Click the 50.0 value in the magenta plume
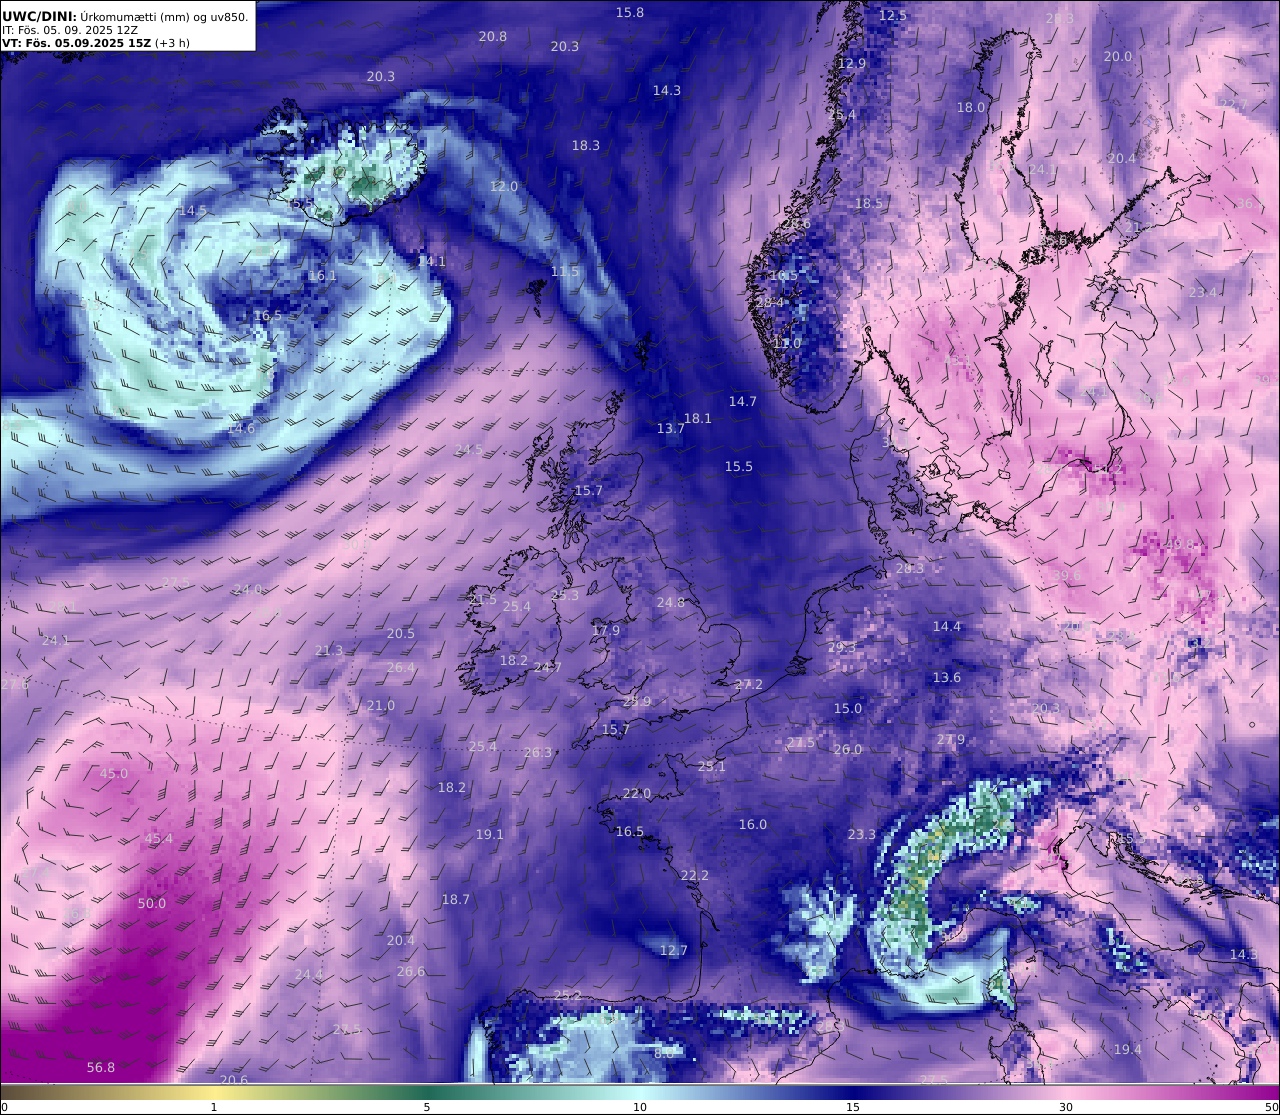This screenshot has height=1115, width=1280. 152,904
